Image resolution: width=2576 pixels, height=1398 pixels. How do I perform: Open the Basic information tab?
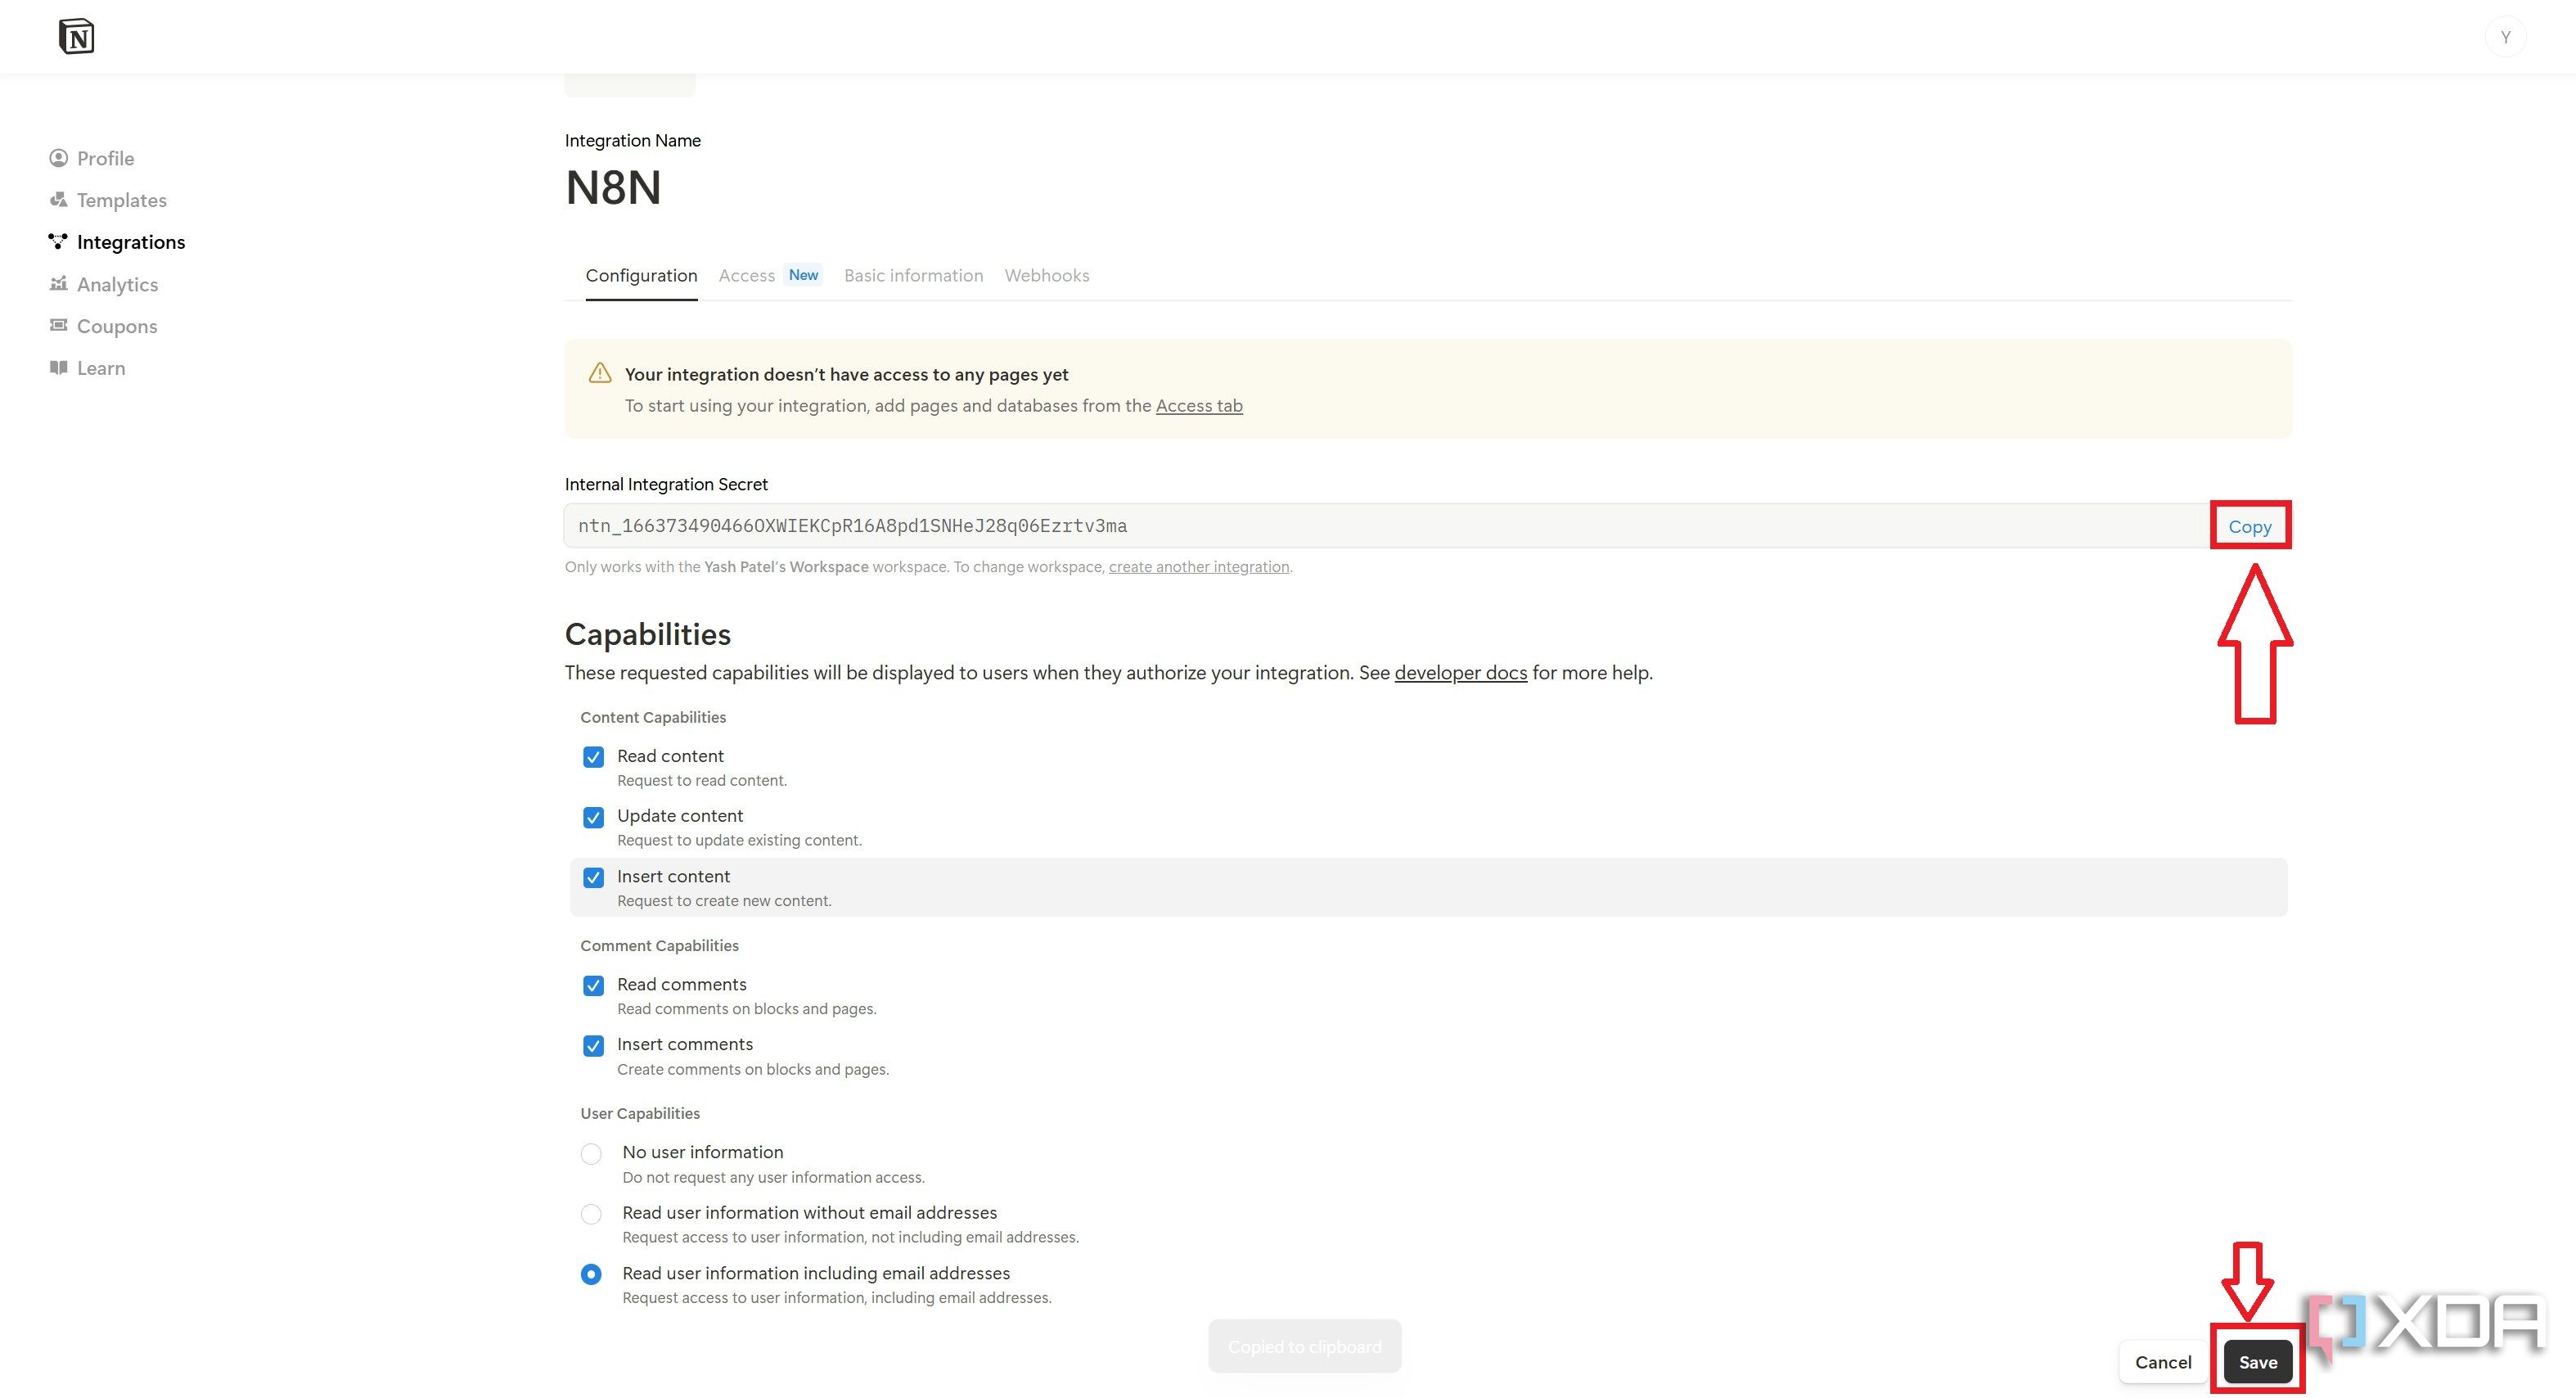coord(913,276)
